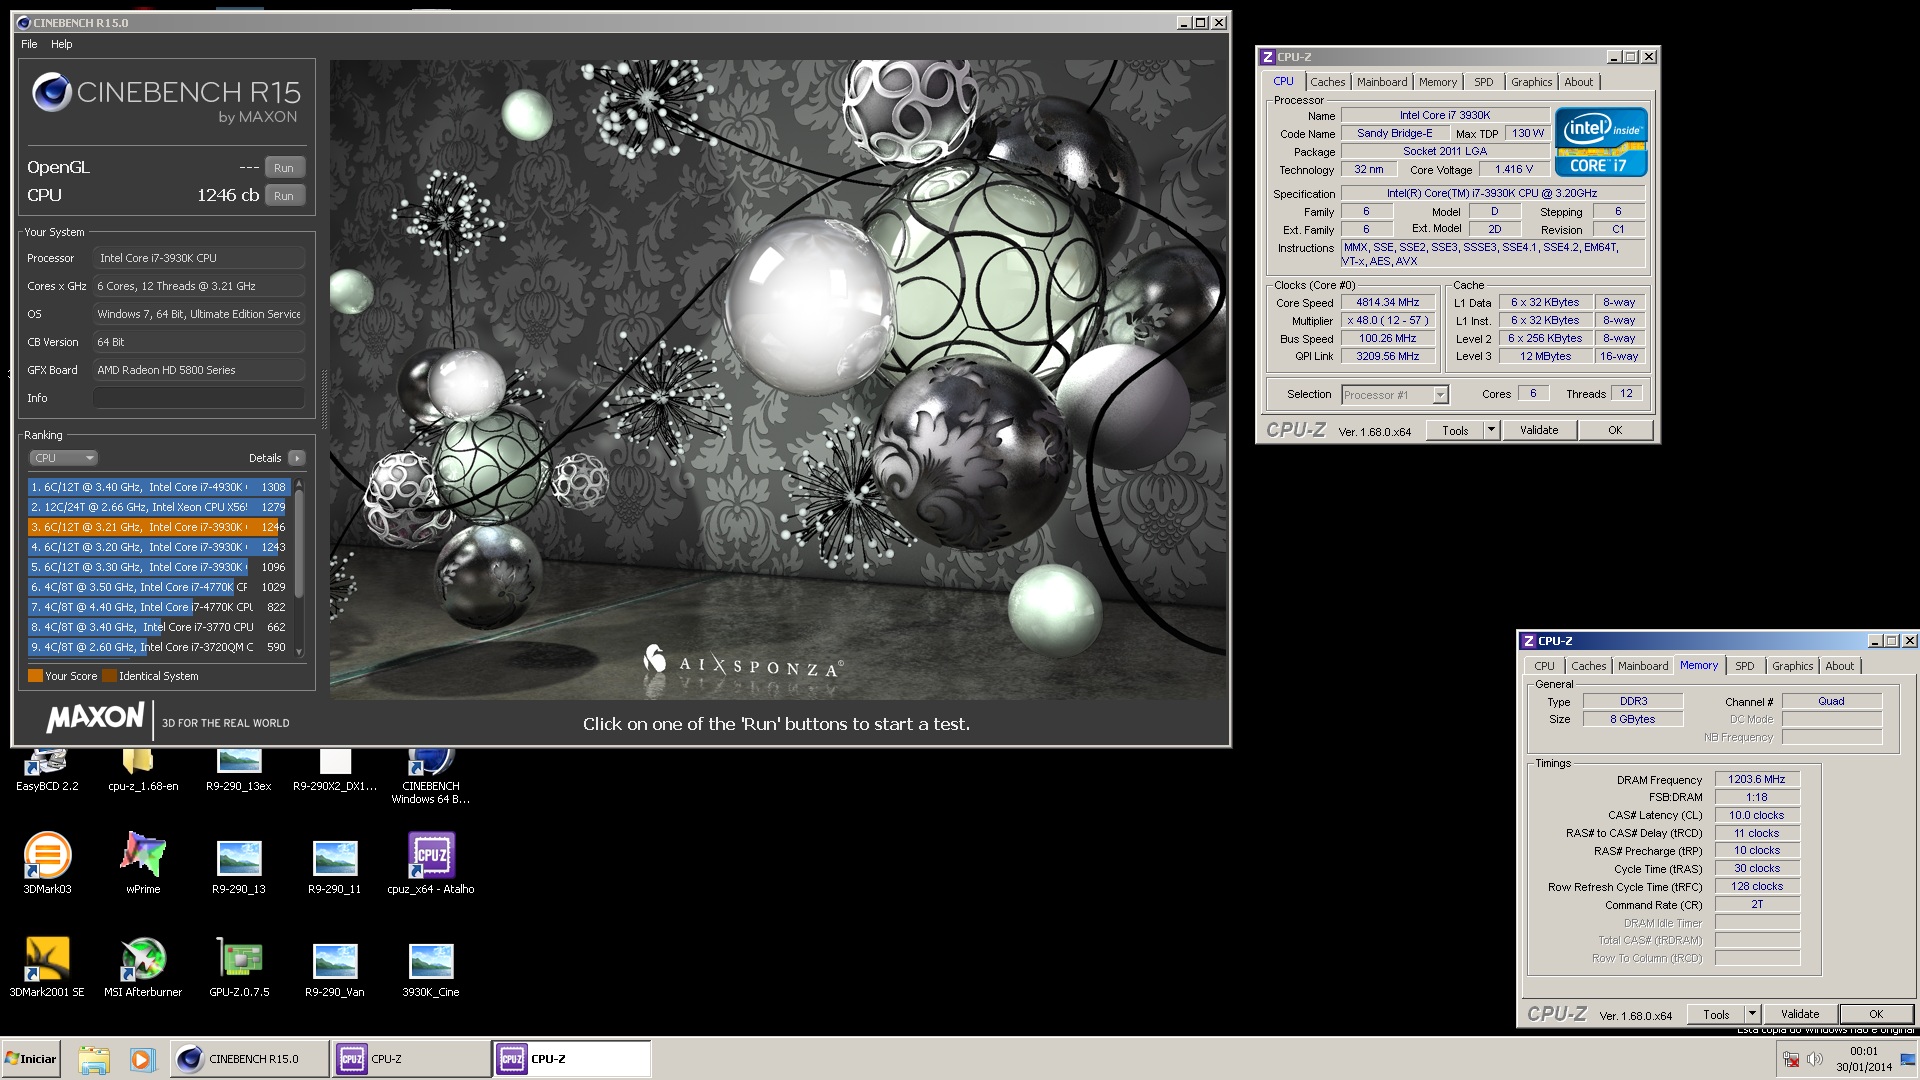
Task: Launch the wPrime desktop icon
Action: (x=143, y=863)
